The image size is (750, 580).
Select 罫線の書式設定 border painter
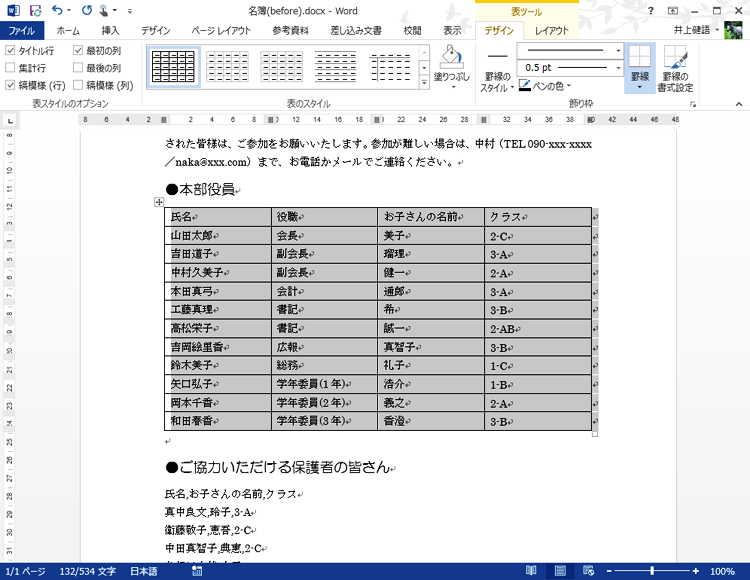675,68
